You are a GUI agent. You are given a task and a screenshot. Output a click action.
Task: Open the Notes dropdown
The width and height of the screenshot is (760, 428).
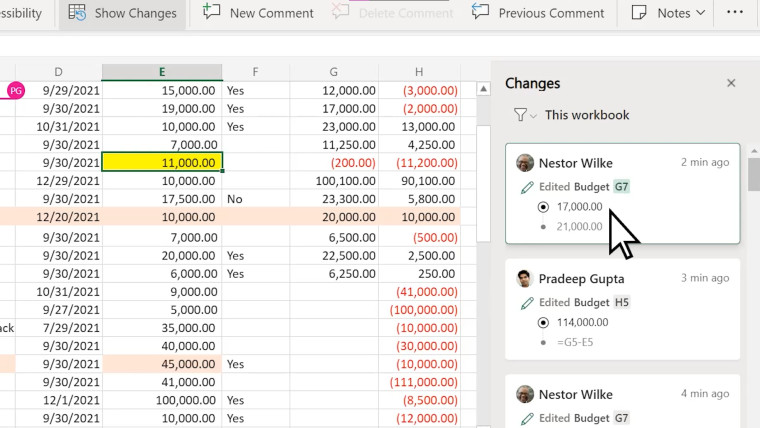[x=668, y=13]
